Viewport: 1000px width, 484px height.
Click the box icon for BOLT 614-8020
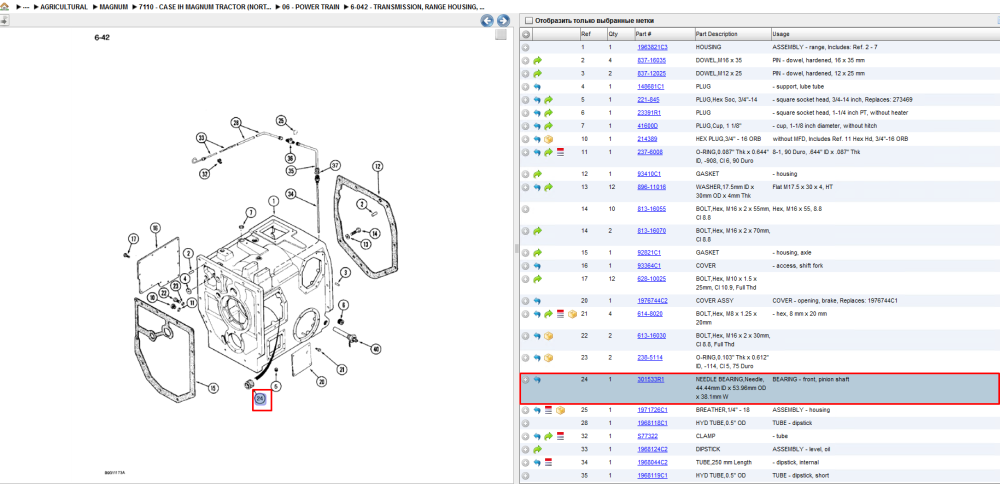click(x=571, y=314)
